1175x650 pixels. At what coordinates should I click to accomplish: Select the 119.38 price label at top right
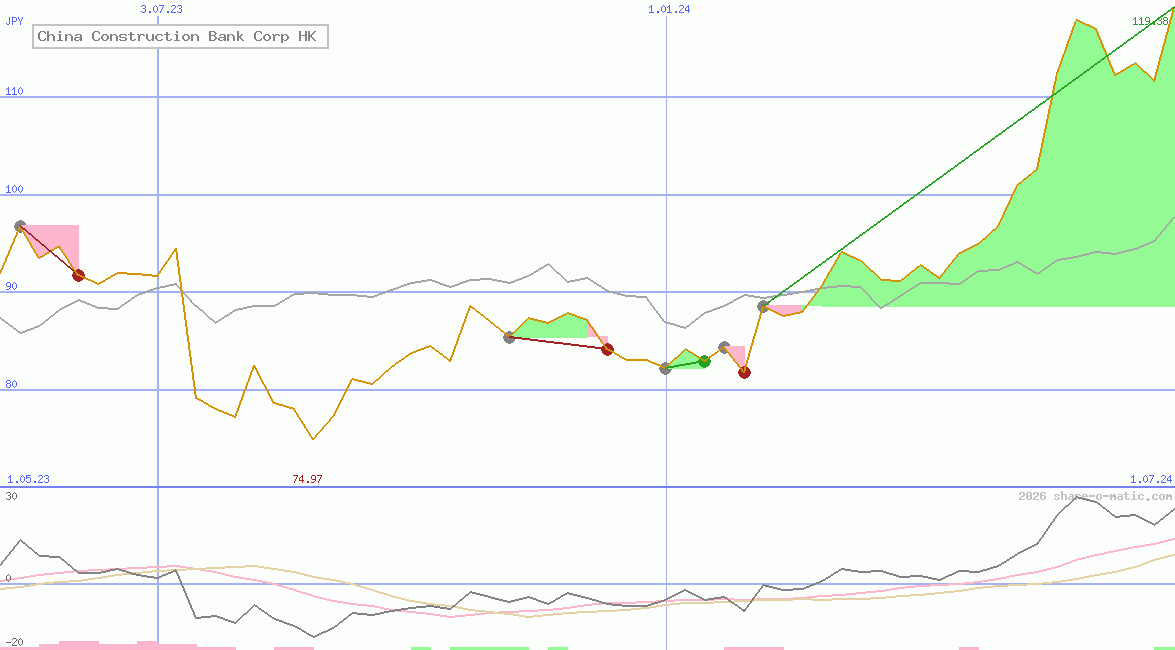1147,20
